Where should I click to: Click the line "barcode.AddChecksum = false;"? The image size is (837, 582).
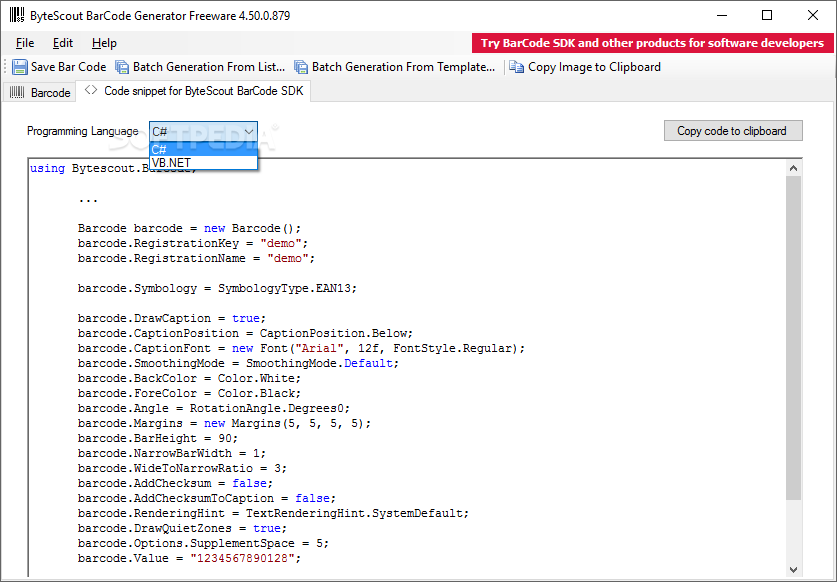[x=175, y=483]
